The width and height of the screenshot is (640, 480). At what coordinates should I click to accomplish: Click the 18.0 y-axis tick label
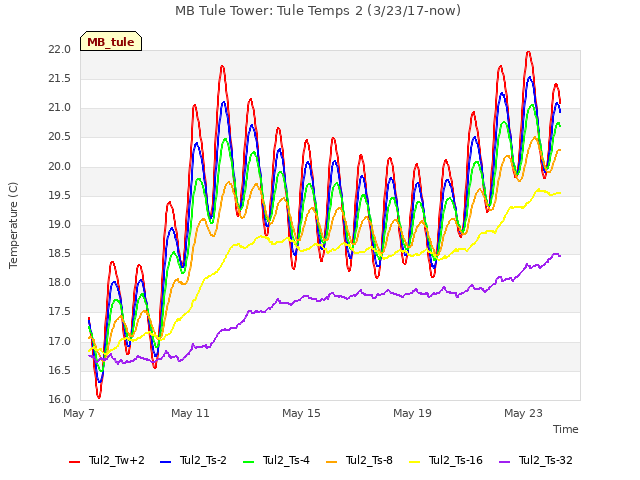coord(60,283)
